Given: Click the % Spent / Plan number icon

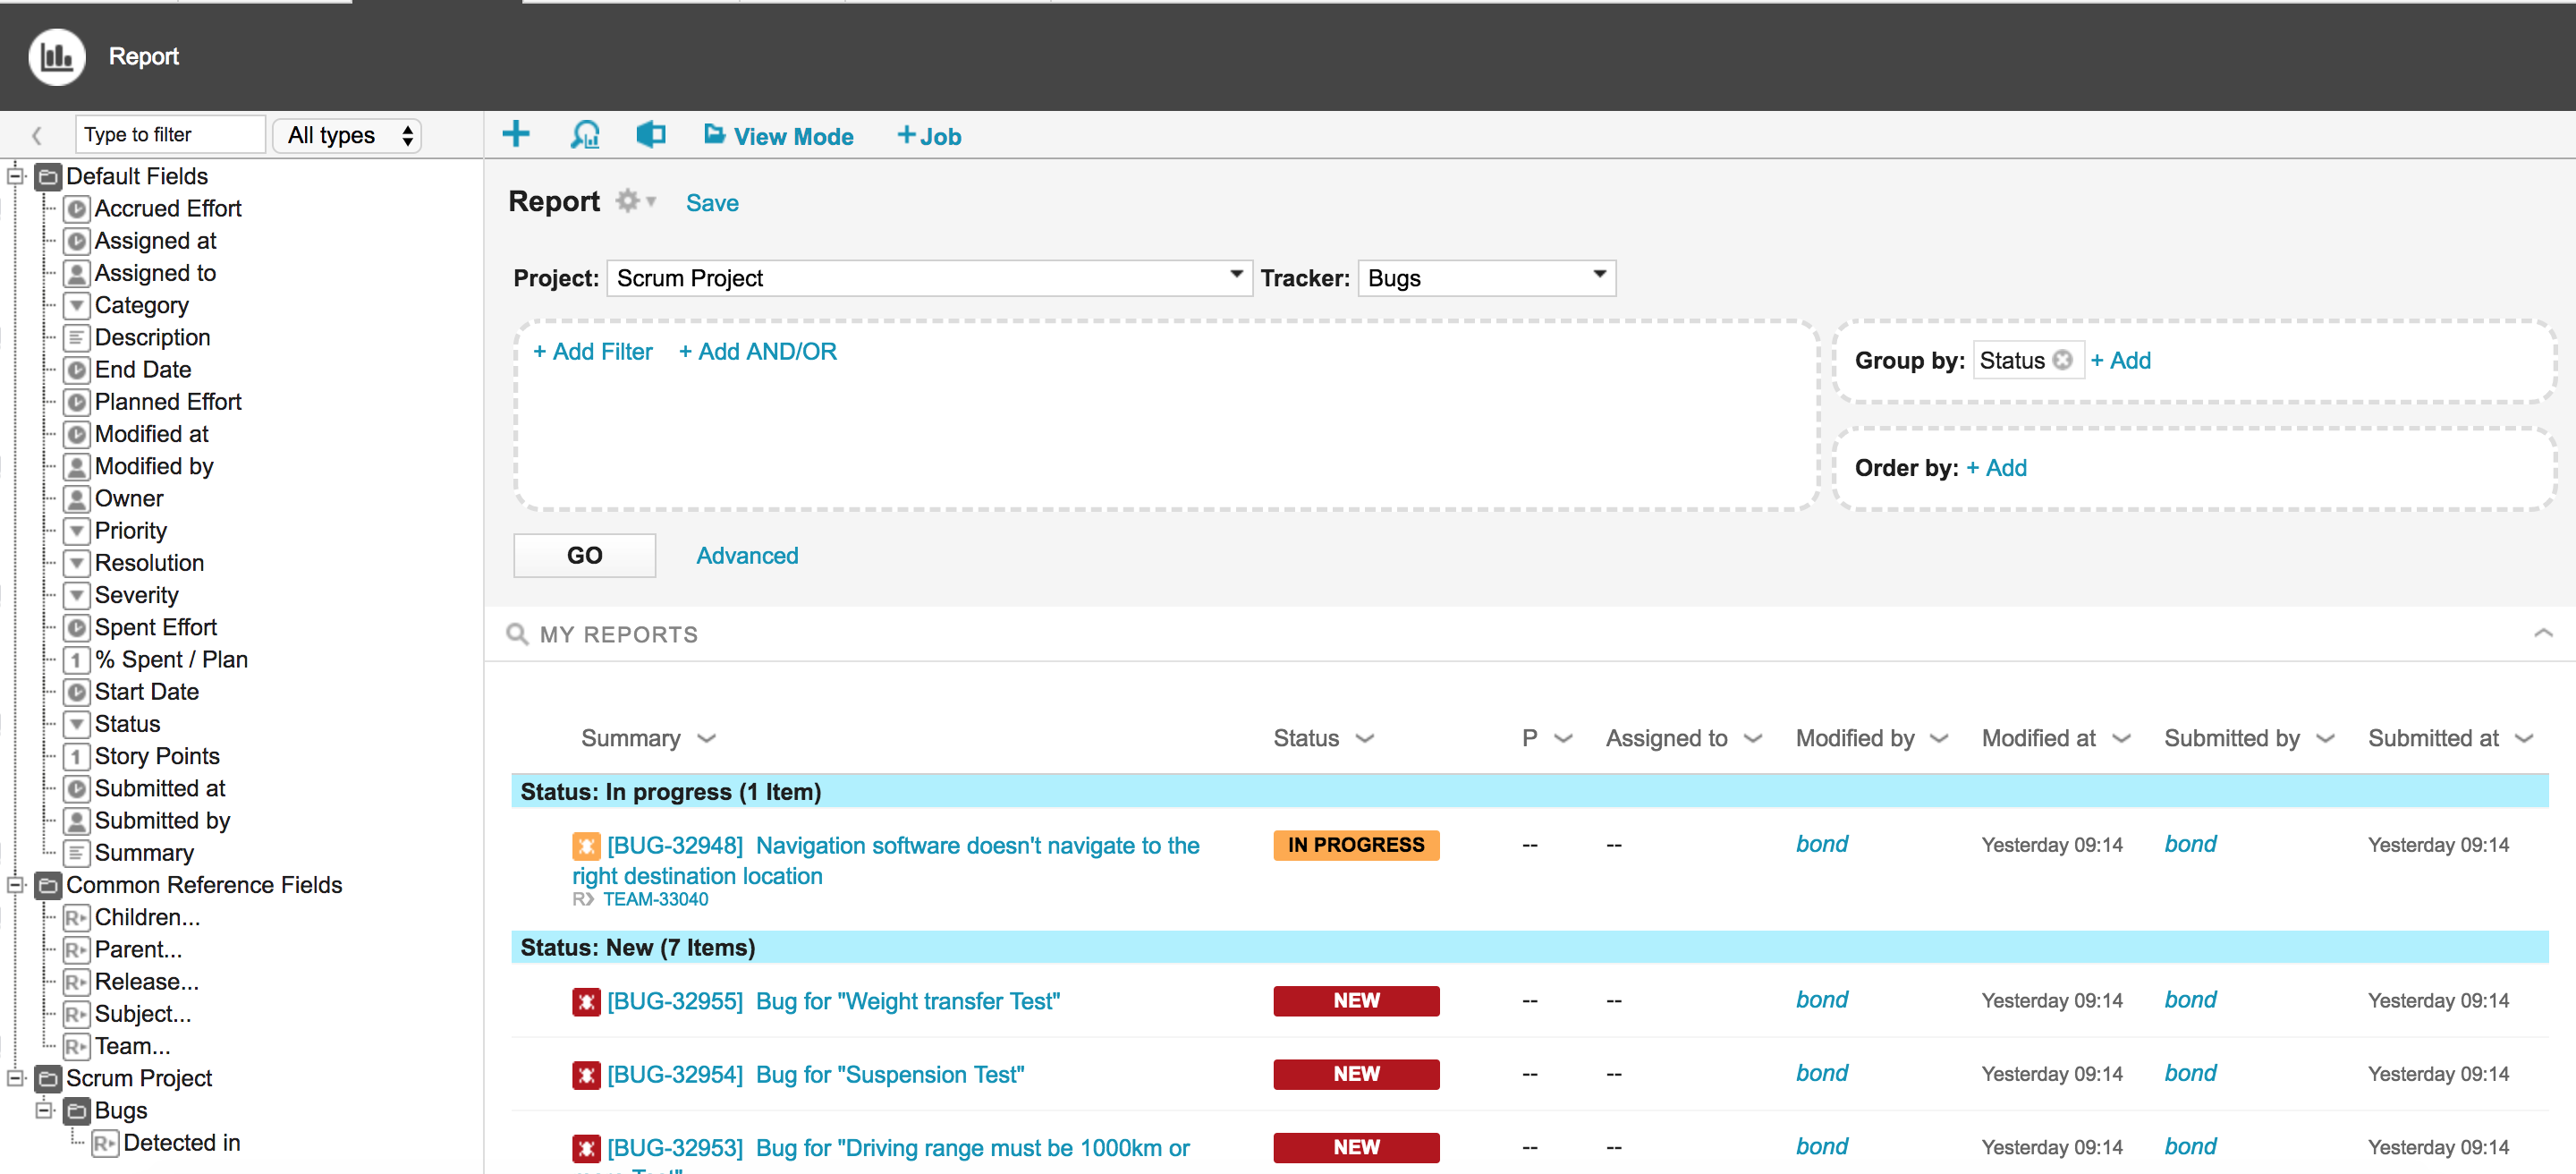Looking at the screenshot, I should click(x=77, y=660).
